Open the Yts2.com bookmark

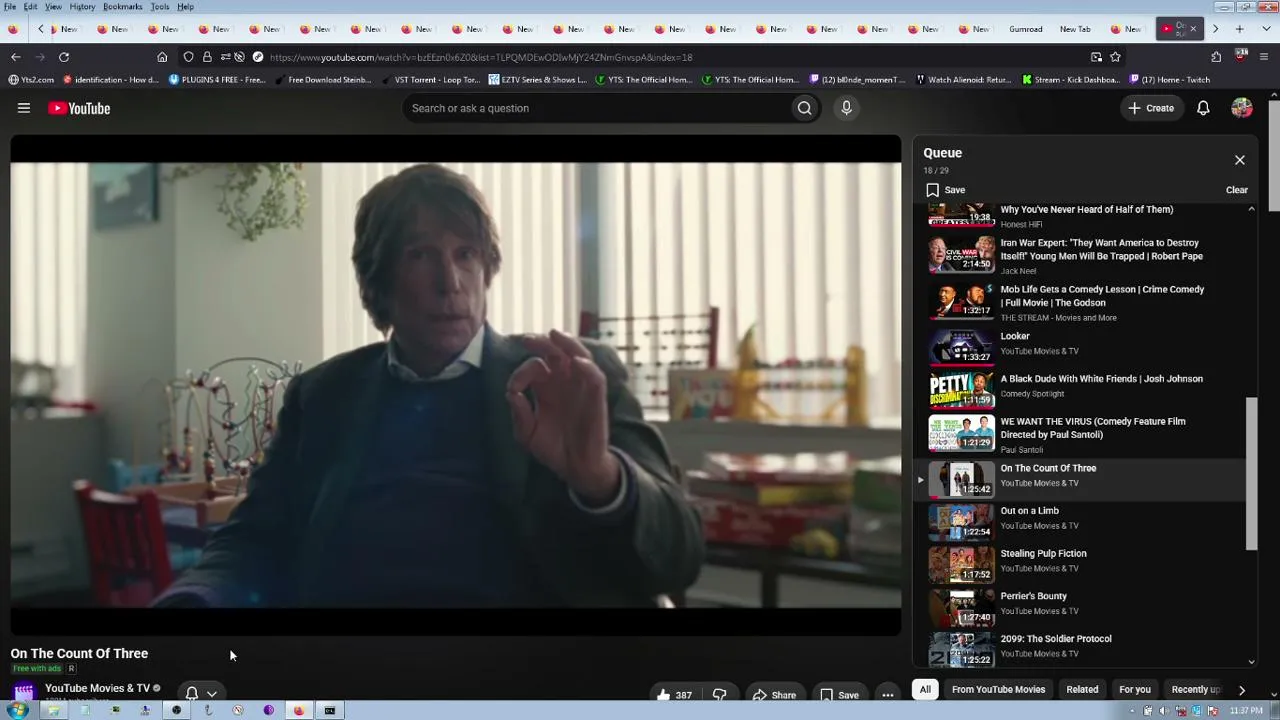pos(31,80)
